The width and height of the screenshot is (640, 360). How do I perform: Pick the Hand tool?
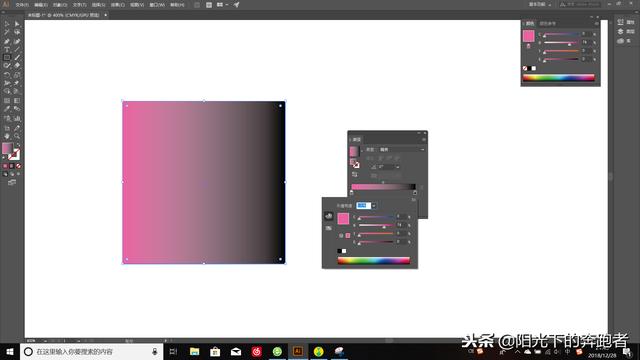[x=7, y=136]
